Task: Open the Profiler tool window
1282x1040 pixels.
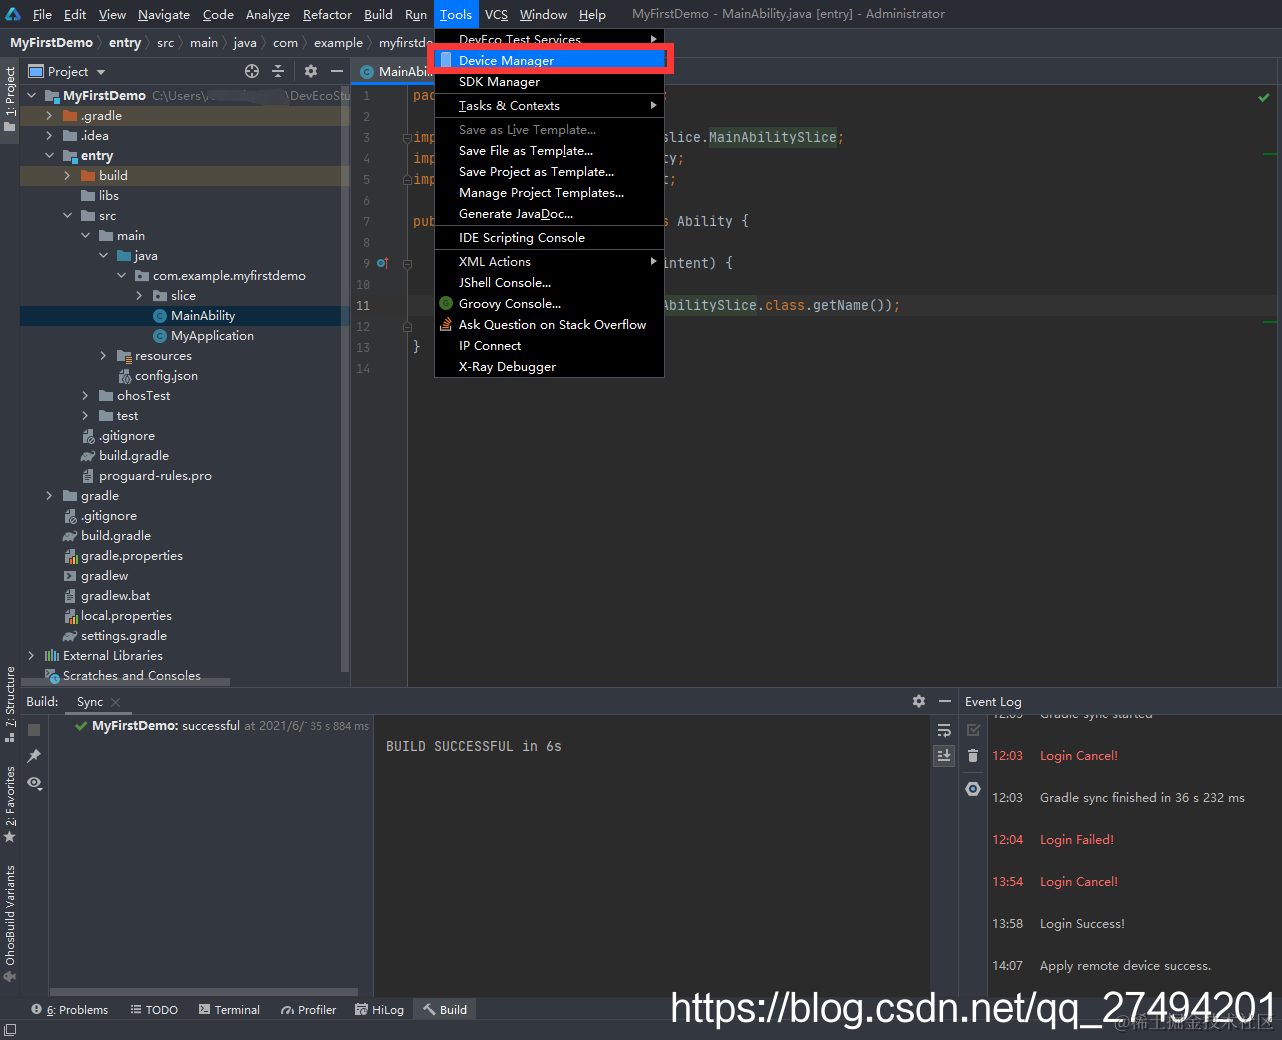Action: pos(308,1010)
